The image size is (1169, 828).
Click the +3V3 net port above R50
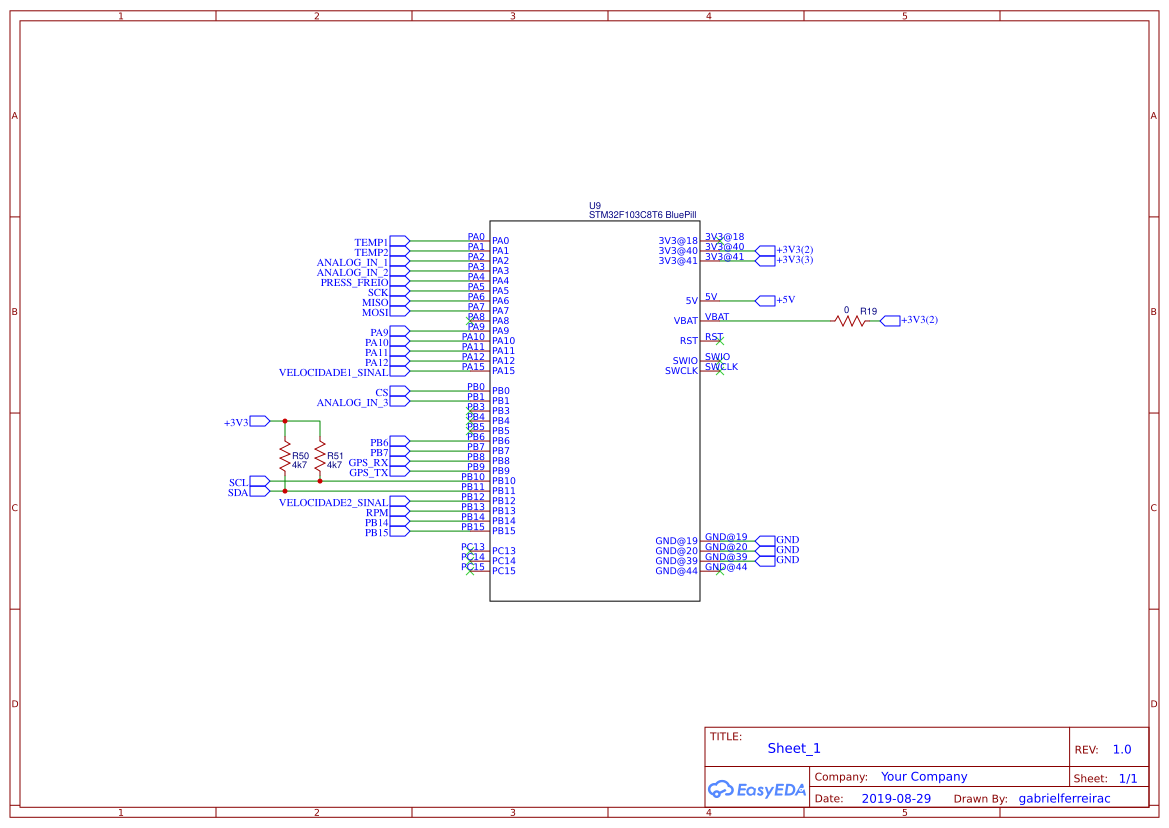(259, 421)
